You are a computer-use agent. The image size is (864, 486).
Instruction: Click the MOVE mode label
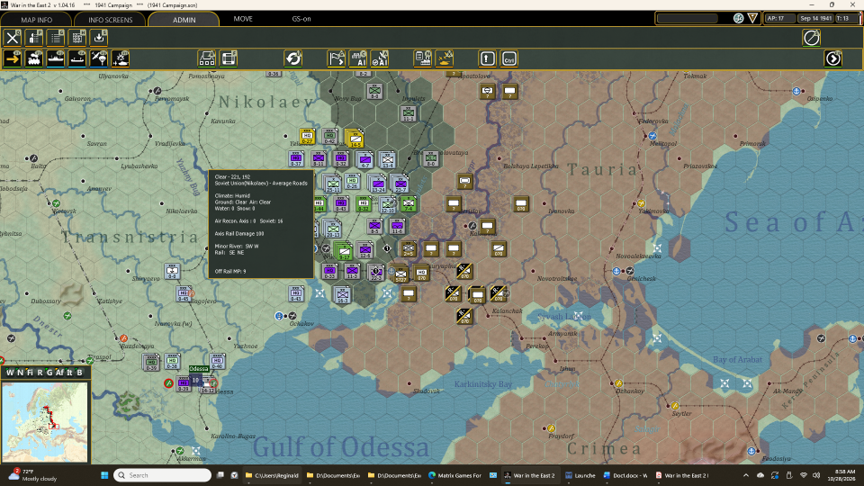pos(243,19)
